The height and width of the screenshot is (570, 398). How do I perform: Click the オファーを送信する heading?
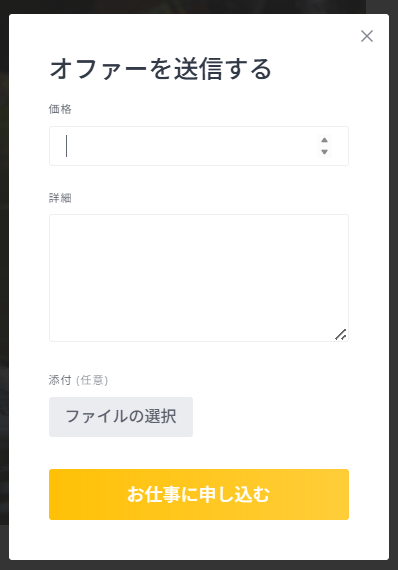pyautogui.click(x=161, y=69)
